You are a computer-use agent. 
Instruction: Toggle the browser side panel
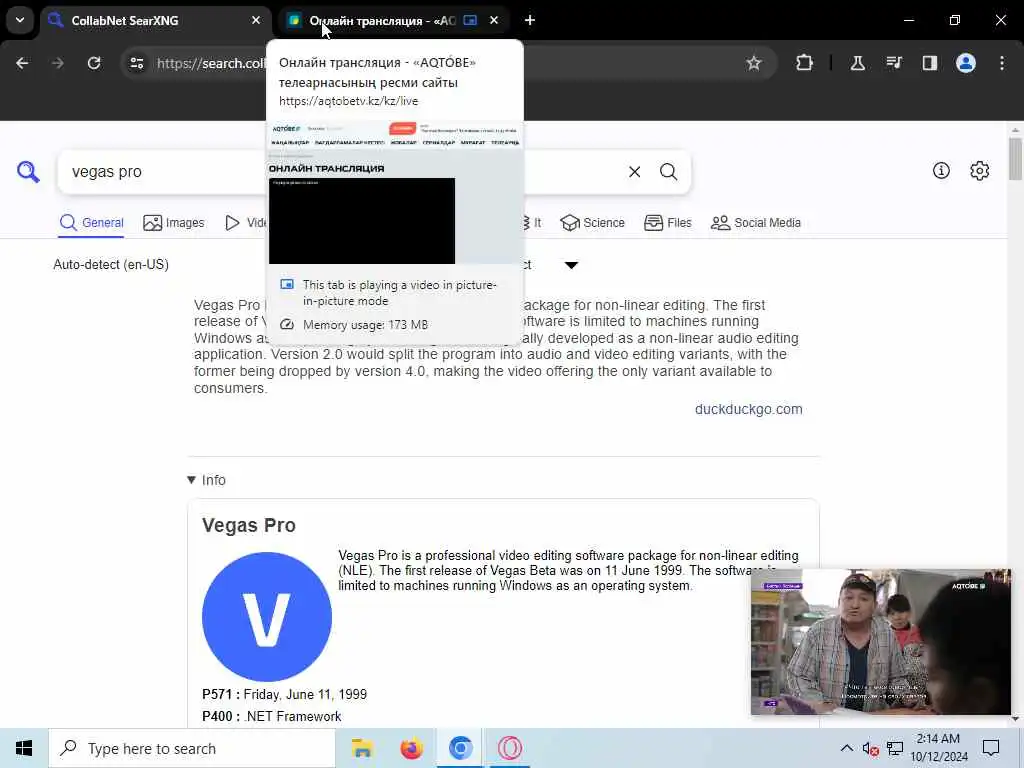[929, 63]
